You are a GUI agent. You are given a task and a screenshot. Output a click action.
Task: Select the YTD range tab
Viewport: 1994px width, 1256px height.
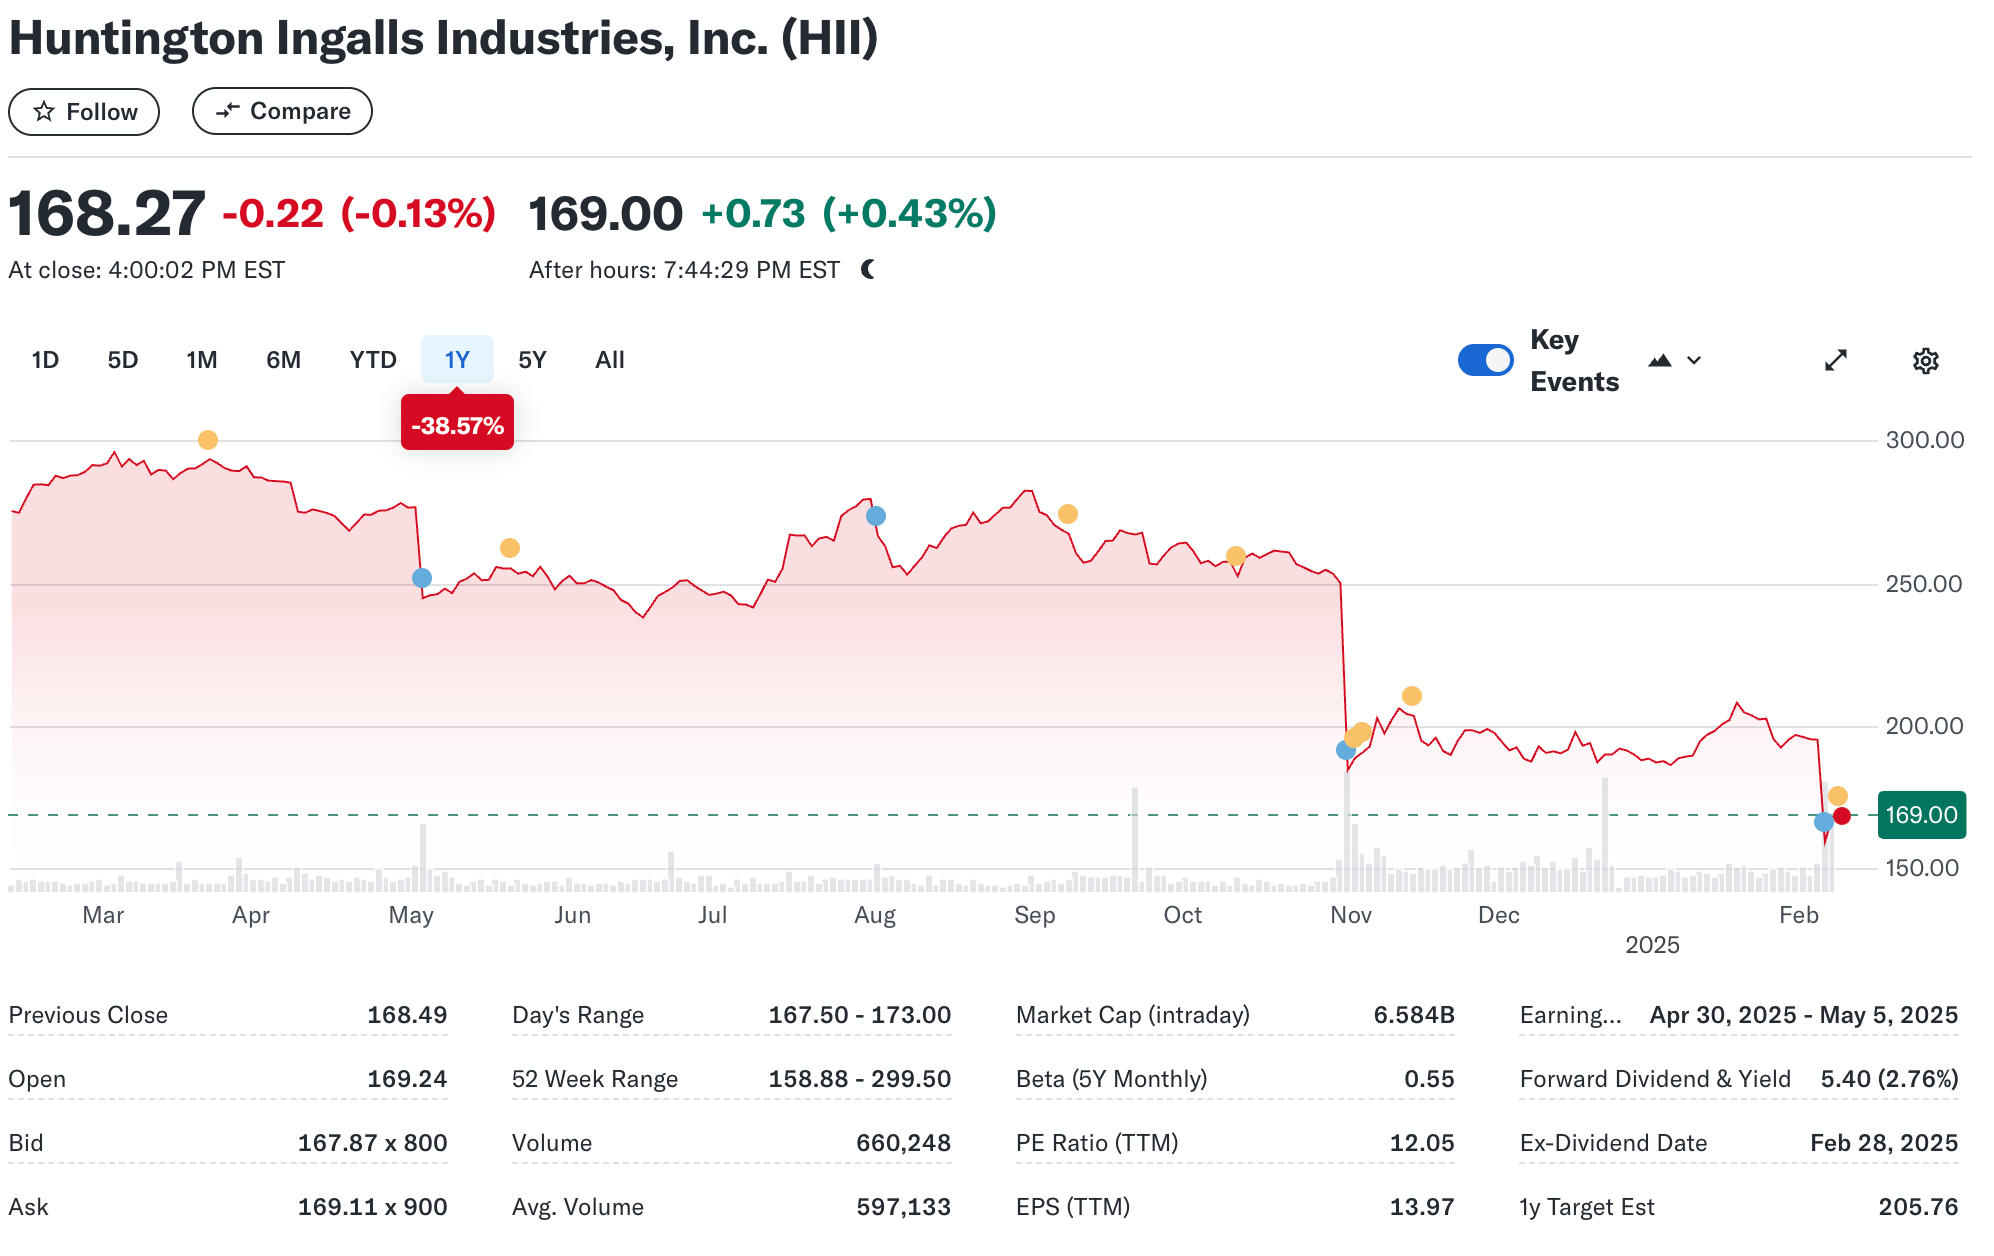click(373, 360)
